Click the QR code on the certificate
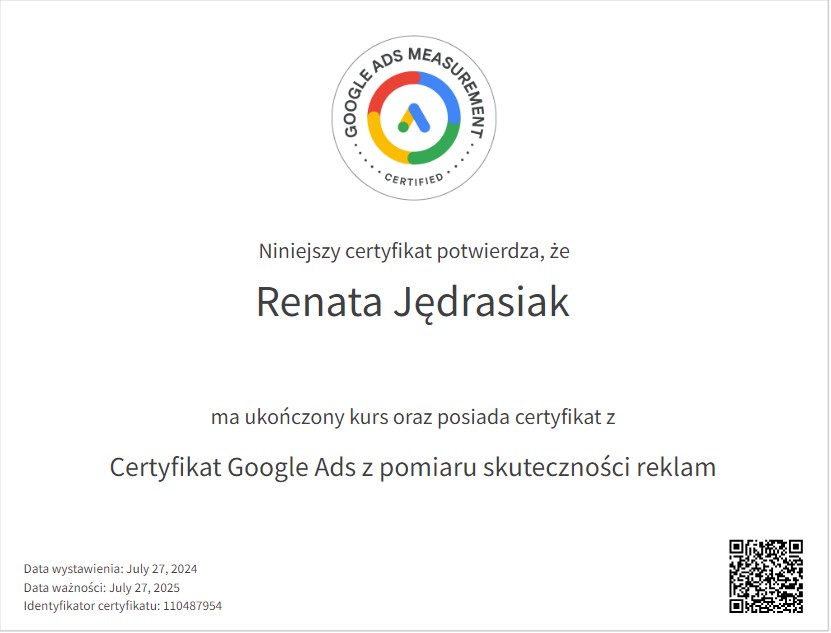The height and width of the screenshot is (633, 831). (x=766, y=575)
